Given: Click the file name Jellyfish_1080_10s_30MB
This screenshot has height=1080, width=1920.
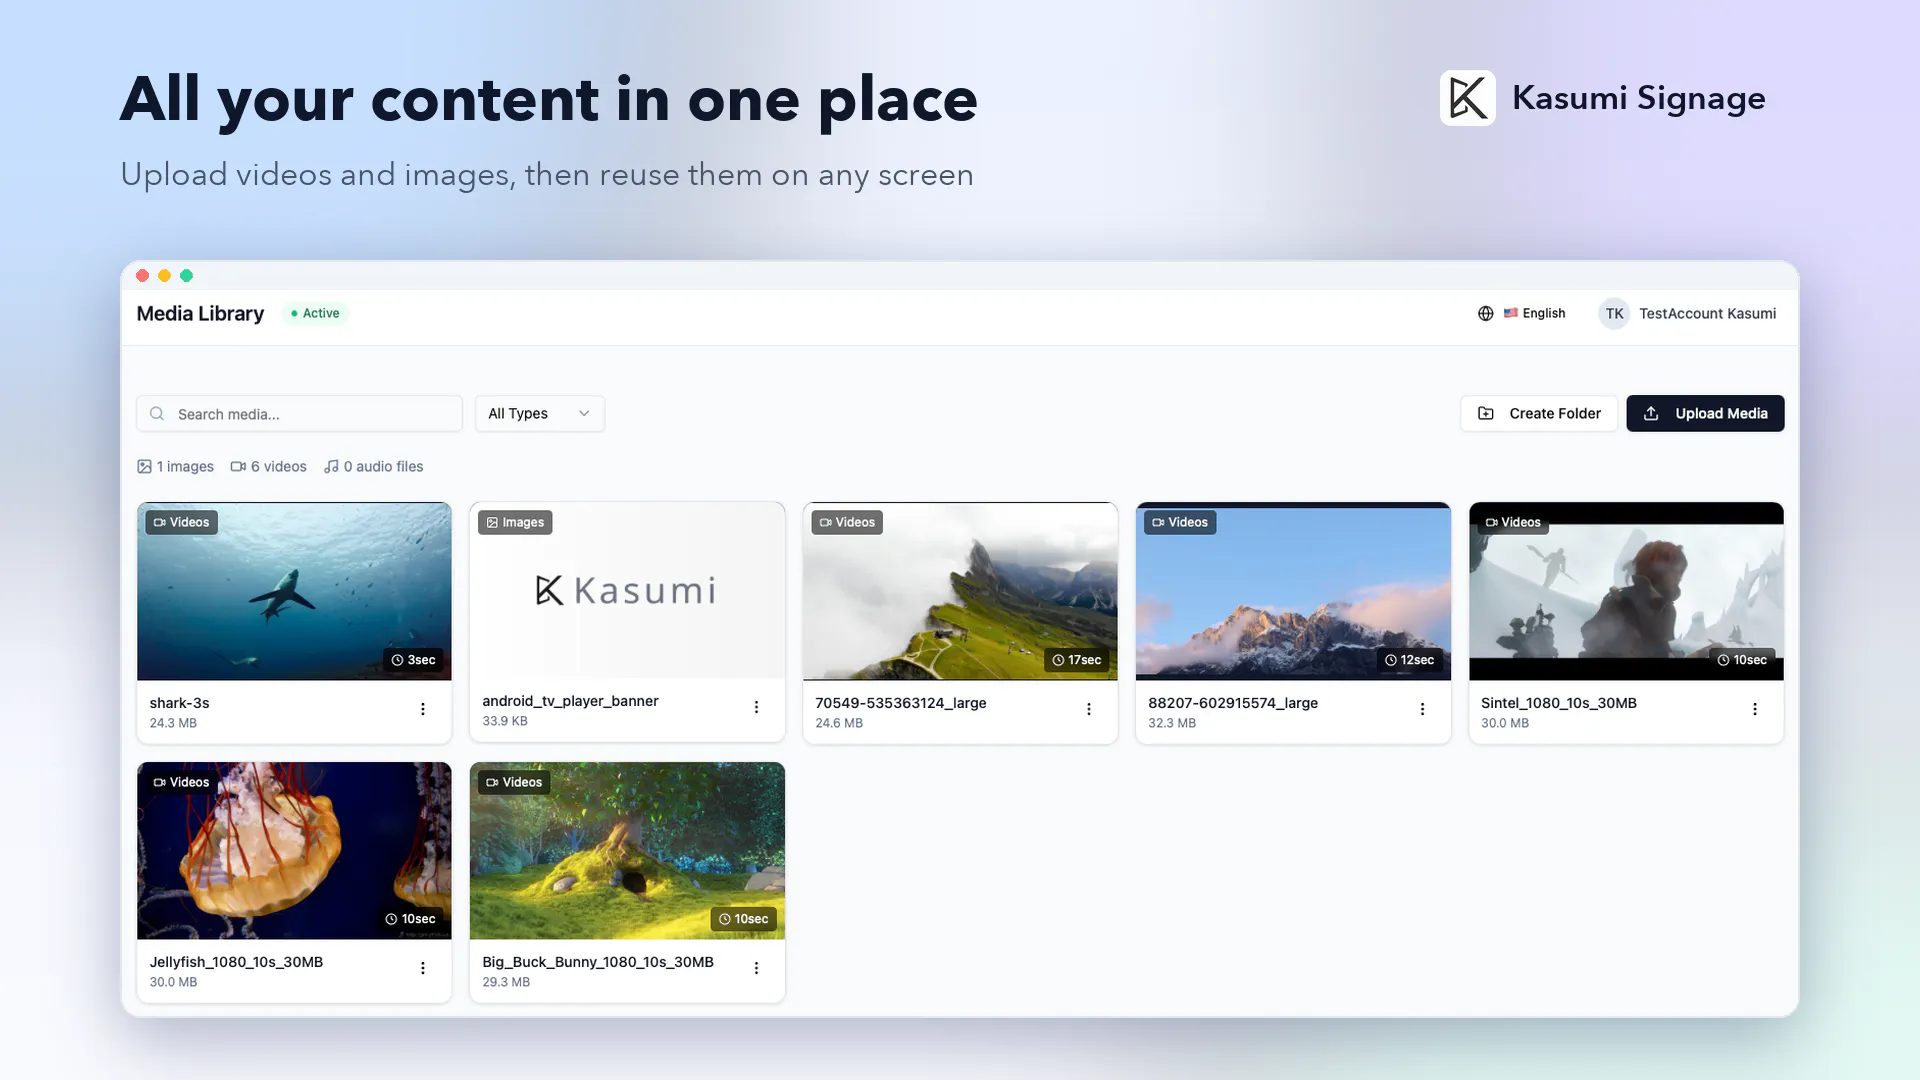Looking at the screenshot, I should (236, 962).
